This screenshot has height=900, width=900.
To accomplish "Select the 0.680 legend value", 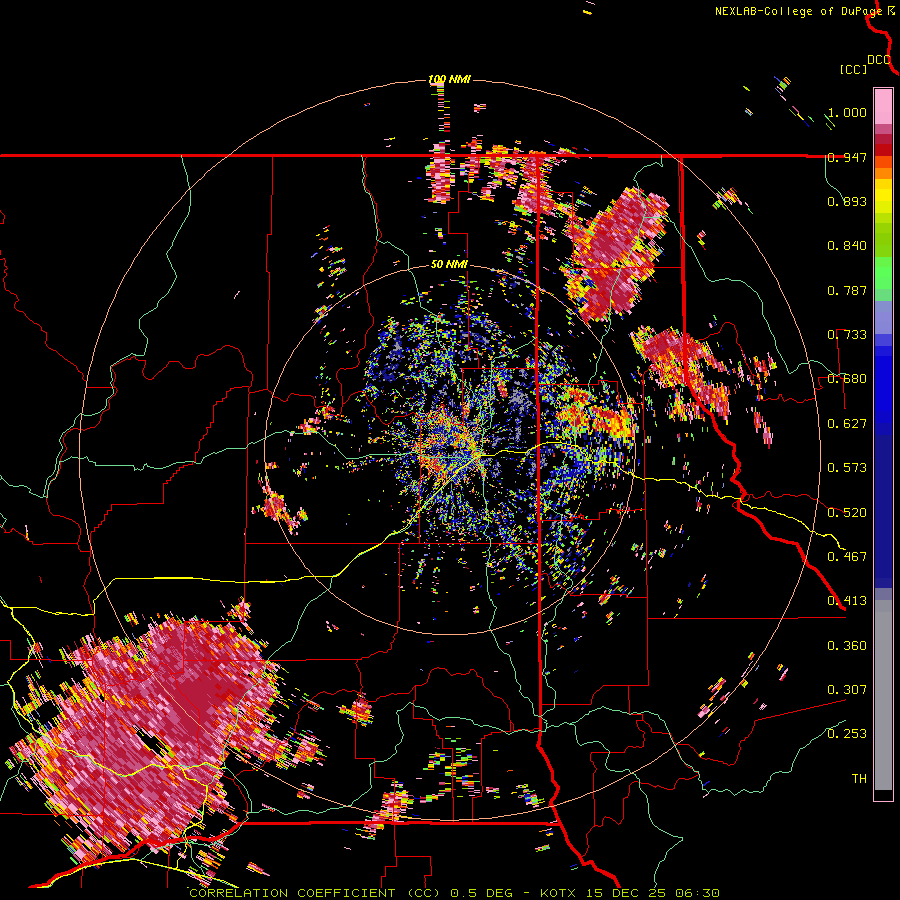I will [x=847, y=379].
